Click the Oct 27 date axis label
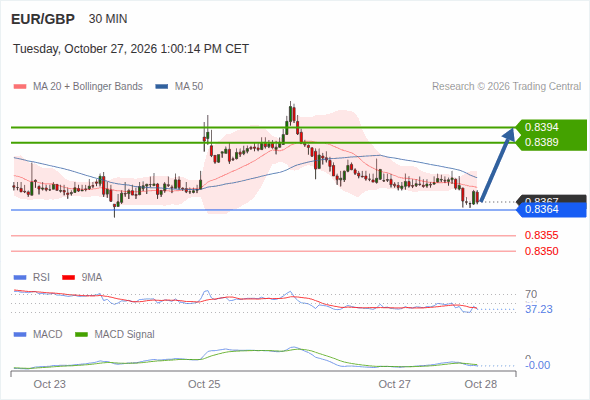 [x=394, y=385]
